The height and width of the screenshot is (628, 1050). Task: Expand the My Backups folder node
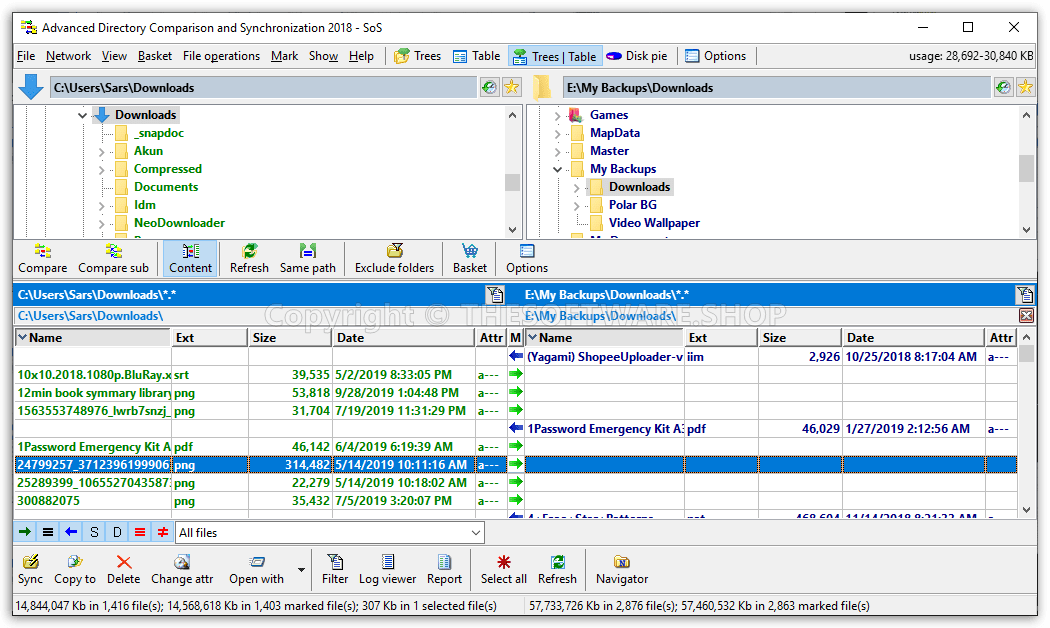pos(558,168)
